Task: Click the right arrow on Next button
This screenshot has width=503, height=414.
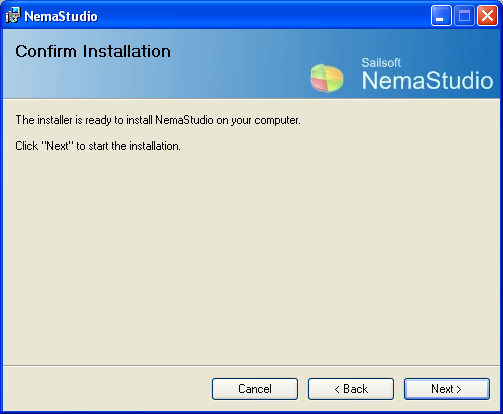Action: 459,389
